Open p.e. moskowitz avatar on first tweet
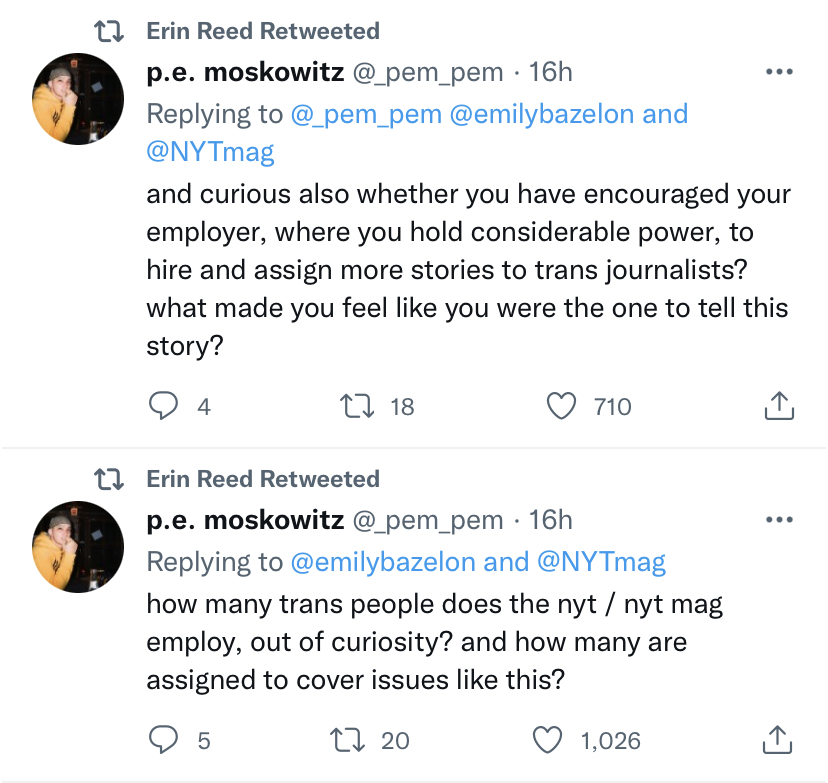This screenshot has height=783, width=828. (x=79, y=98)
